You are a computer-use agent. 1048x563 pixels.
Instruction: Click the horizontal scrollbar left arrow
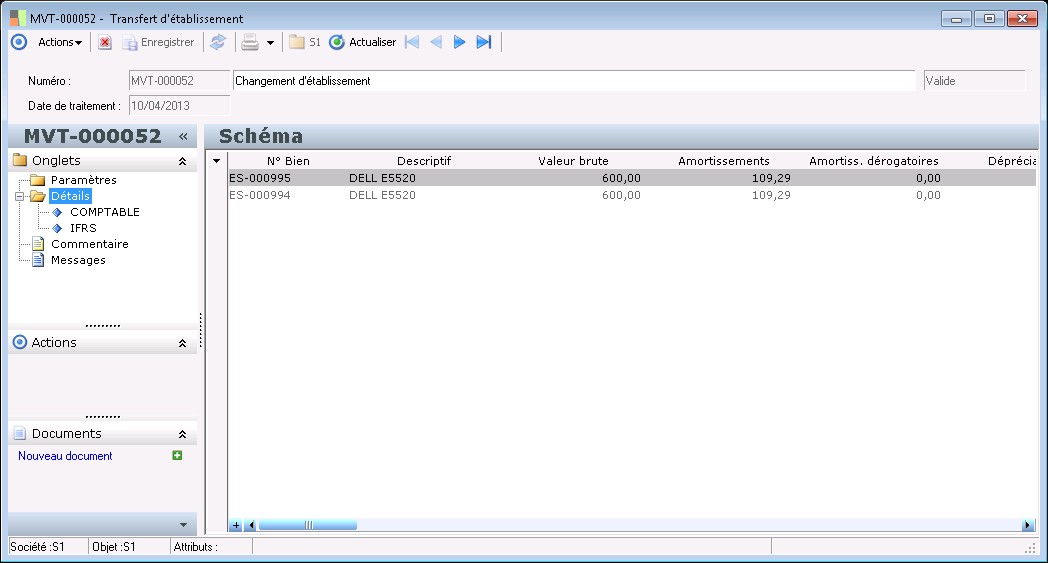pyautogui.click(x=251, y=526)
